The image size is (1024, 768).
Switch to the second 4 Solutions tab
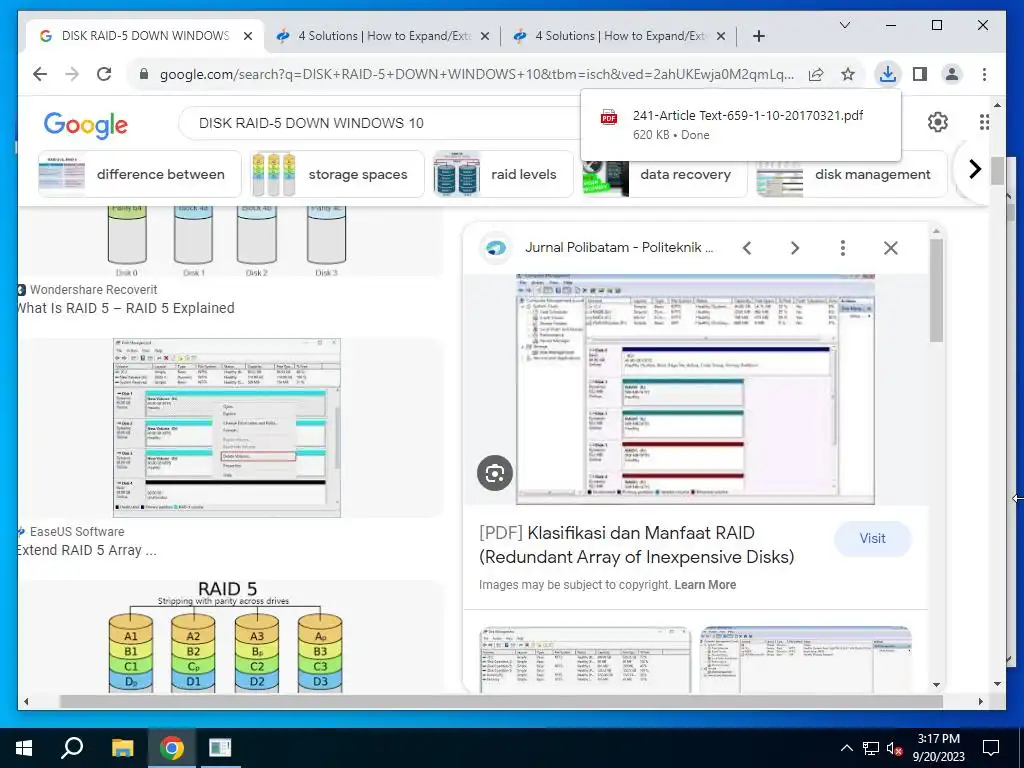click(x=384, y=36)
